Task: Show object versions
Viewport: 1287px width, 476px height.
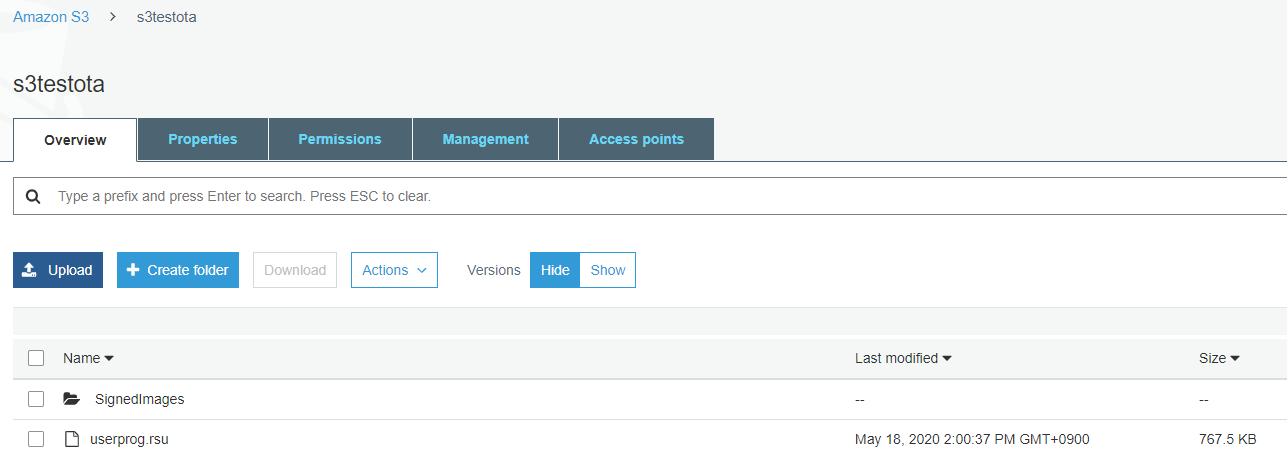Action: [x=608, y=270]
